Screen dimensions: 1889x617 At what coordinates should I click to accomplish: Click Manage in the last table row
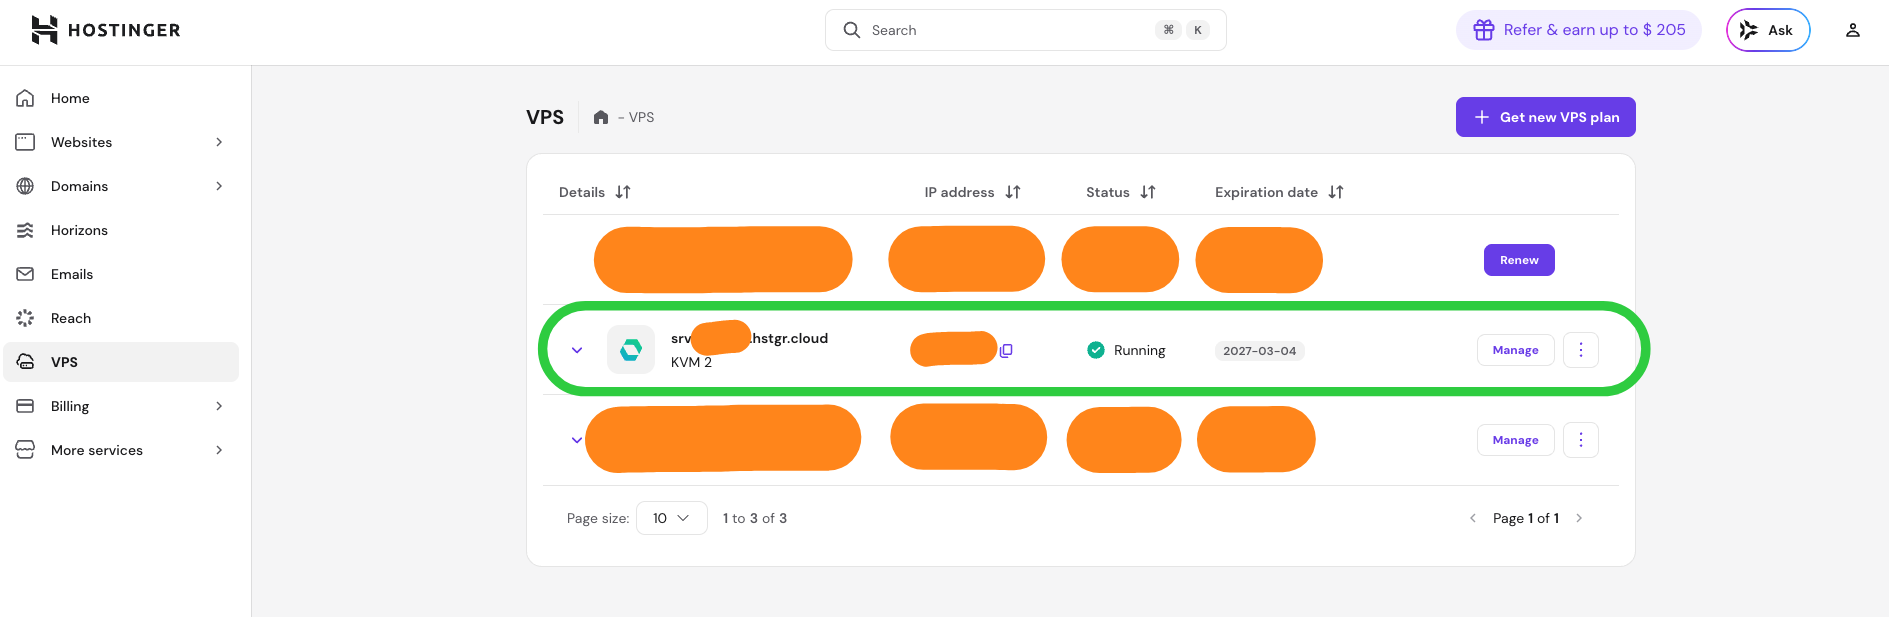pyautogui.click(x=1516, y=440)
